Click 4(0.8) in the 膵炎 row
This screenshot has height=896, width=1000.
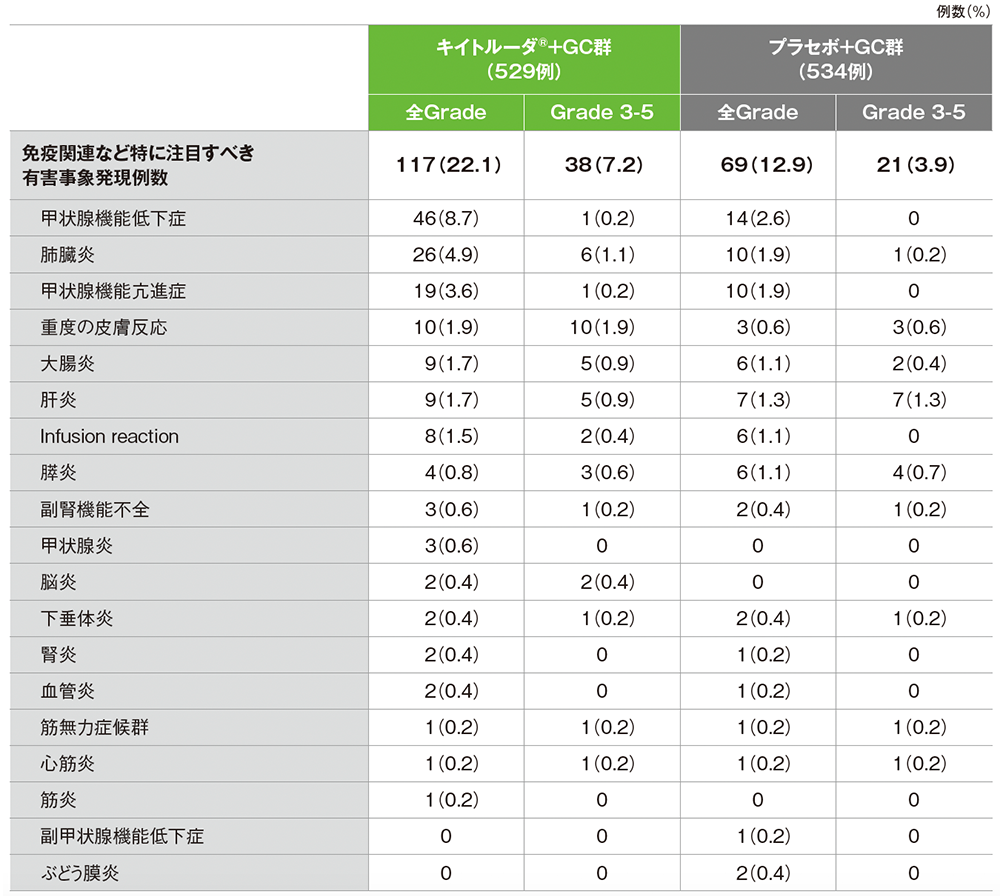pos(452,473)
